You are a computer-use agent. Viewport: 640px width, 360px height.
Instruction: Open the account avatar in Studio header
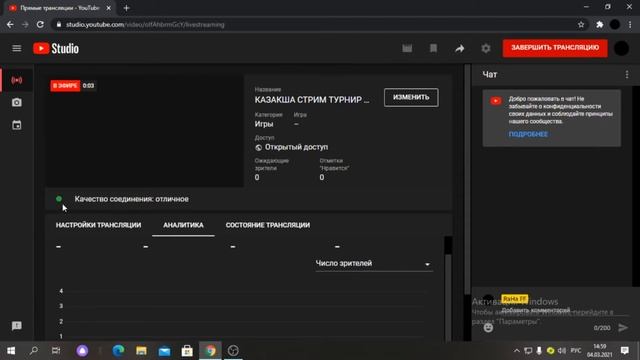pyautogui.click(x=621, y=48)
